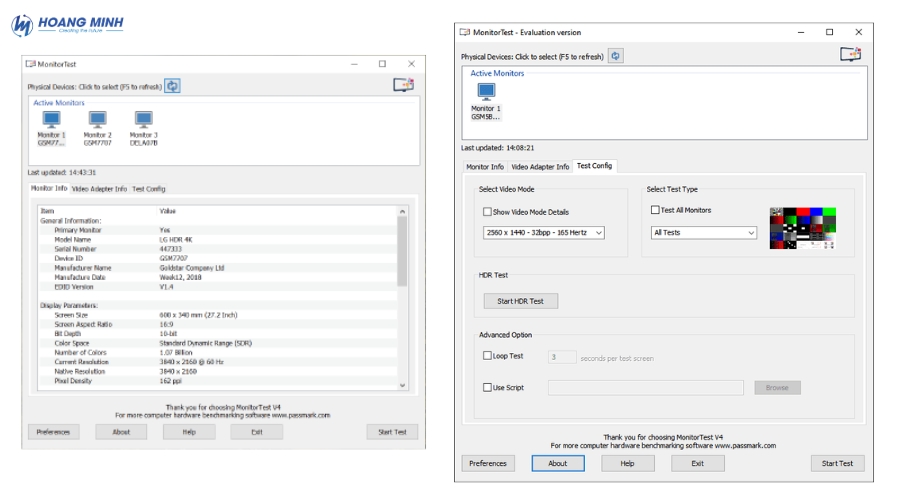Click the test pattern preview thumbnail

pyautogui.click(x=802, y=228)
